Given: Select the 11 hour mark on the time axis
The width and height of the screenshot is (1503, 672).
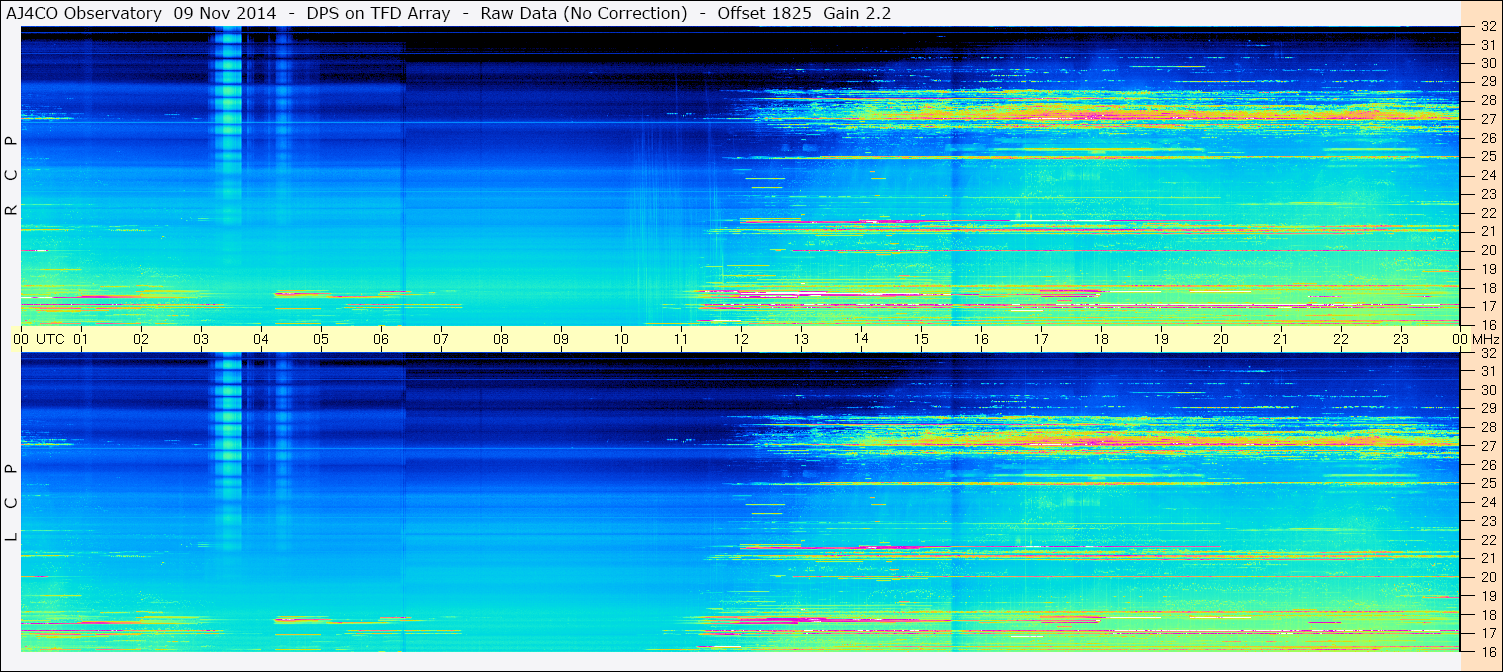Looking at the screenshot, I should pyautogui.click(x=681, y=339).
